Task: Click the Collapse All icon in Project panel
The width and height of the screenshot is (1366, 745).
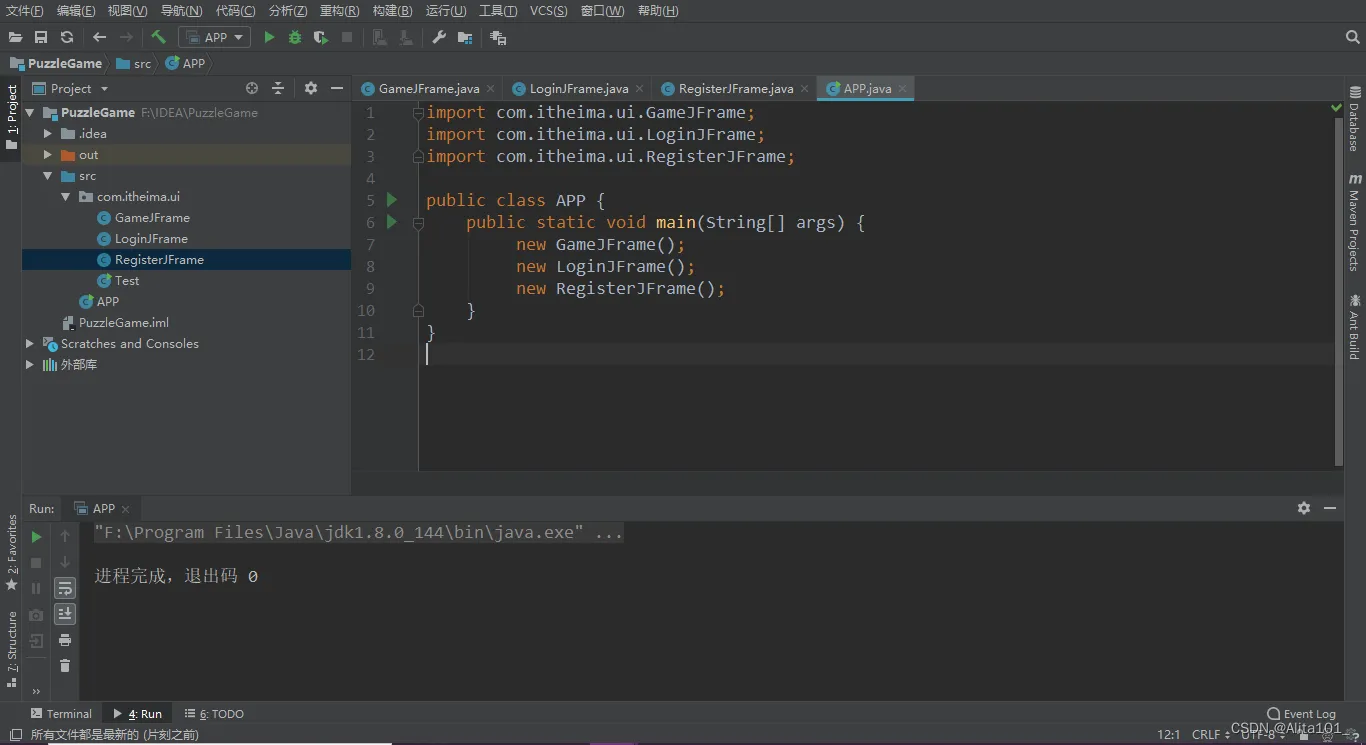Action: (278, 88)
